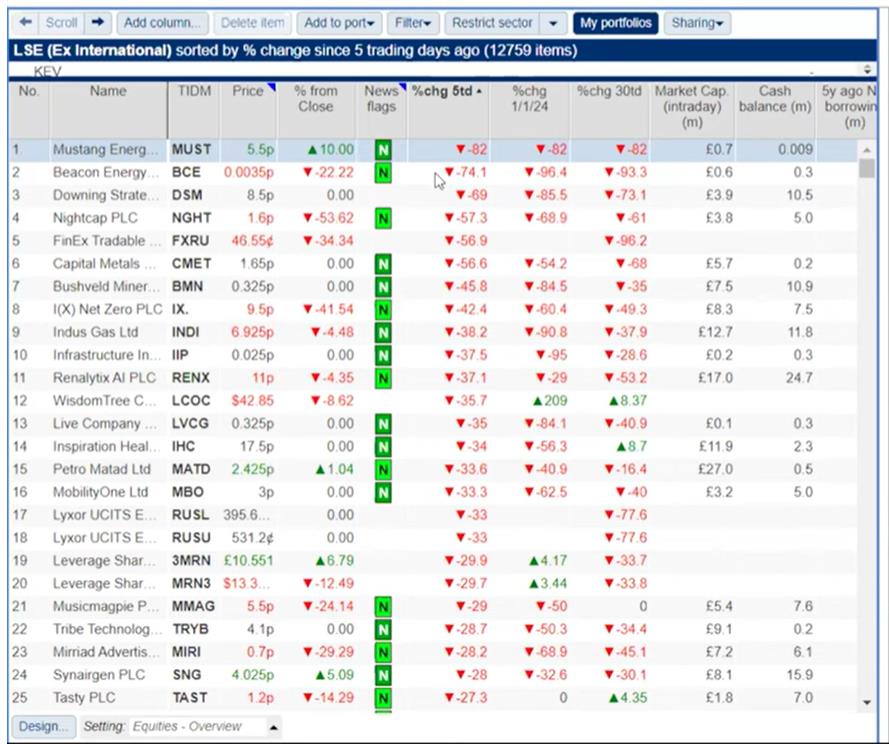Click the RUSL ticker cell
This screenshot has height=744, width=889.
[x=190, y=515]
